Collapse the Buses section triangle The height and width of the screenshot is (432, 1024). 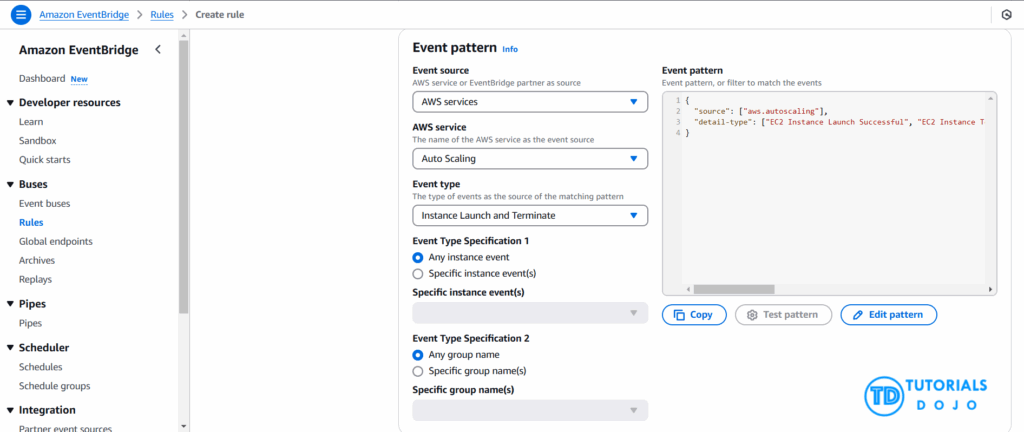(x=10, y=184)
